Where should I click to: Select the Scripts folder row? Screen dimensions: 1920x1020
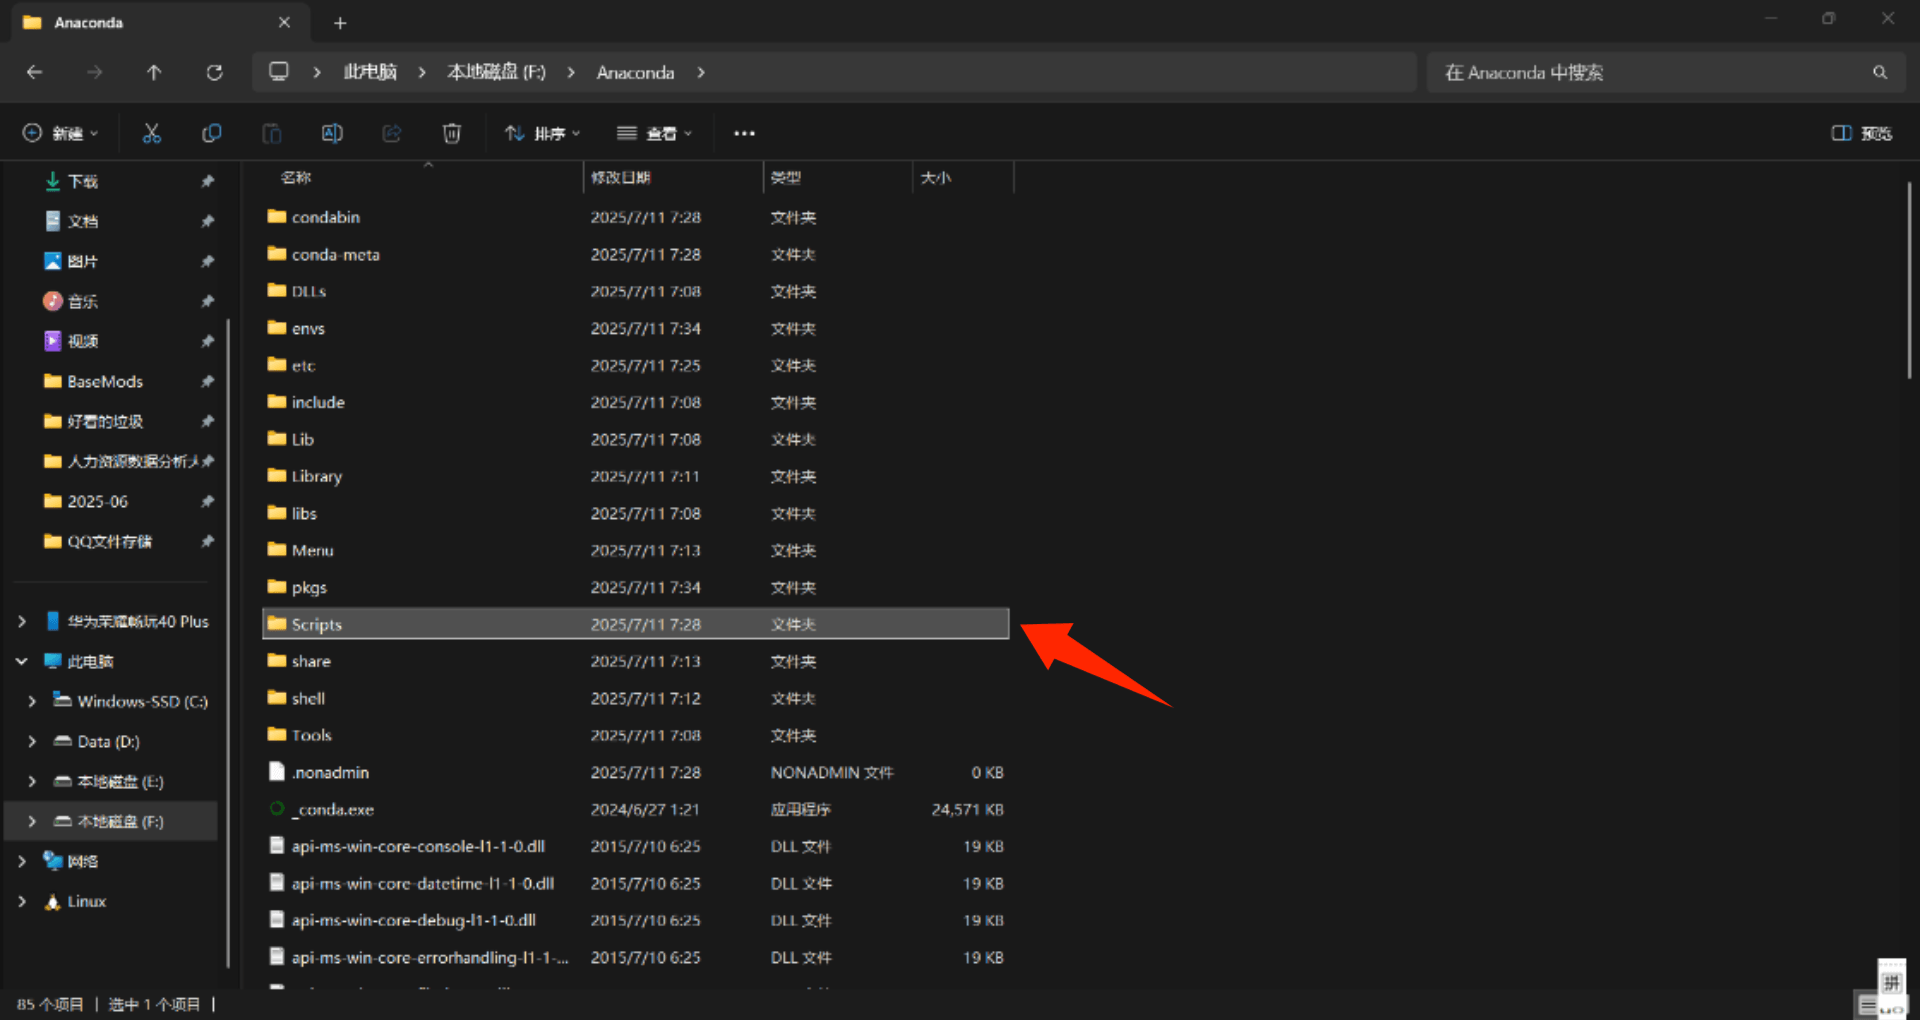tap(635, 624)
